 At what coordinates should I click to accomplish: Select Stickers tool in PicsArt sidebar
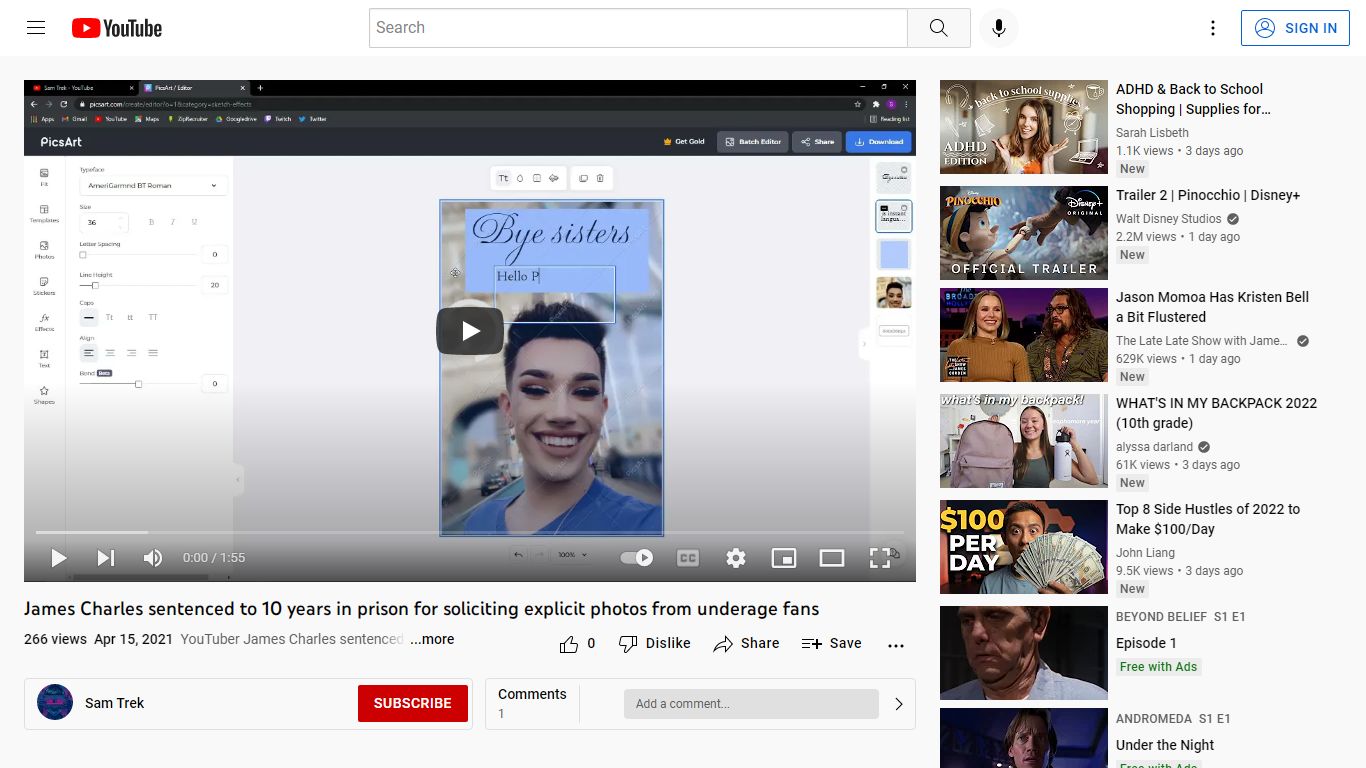[x=44, y=286]
